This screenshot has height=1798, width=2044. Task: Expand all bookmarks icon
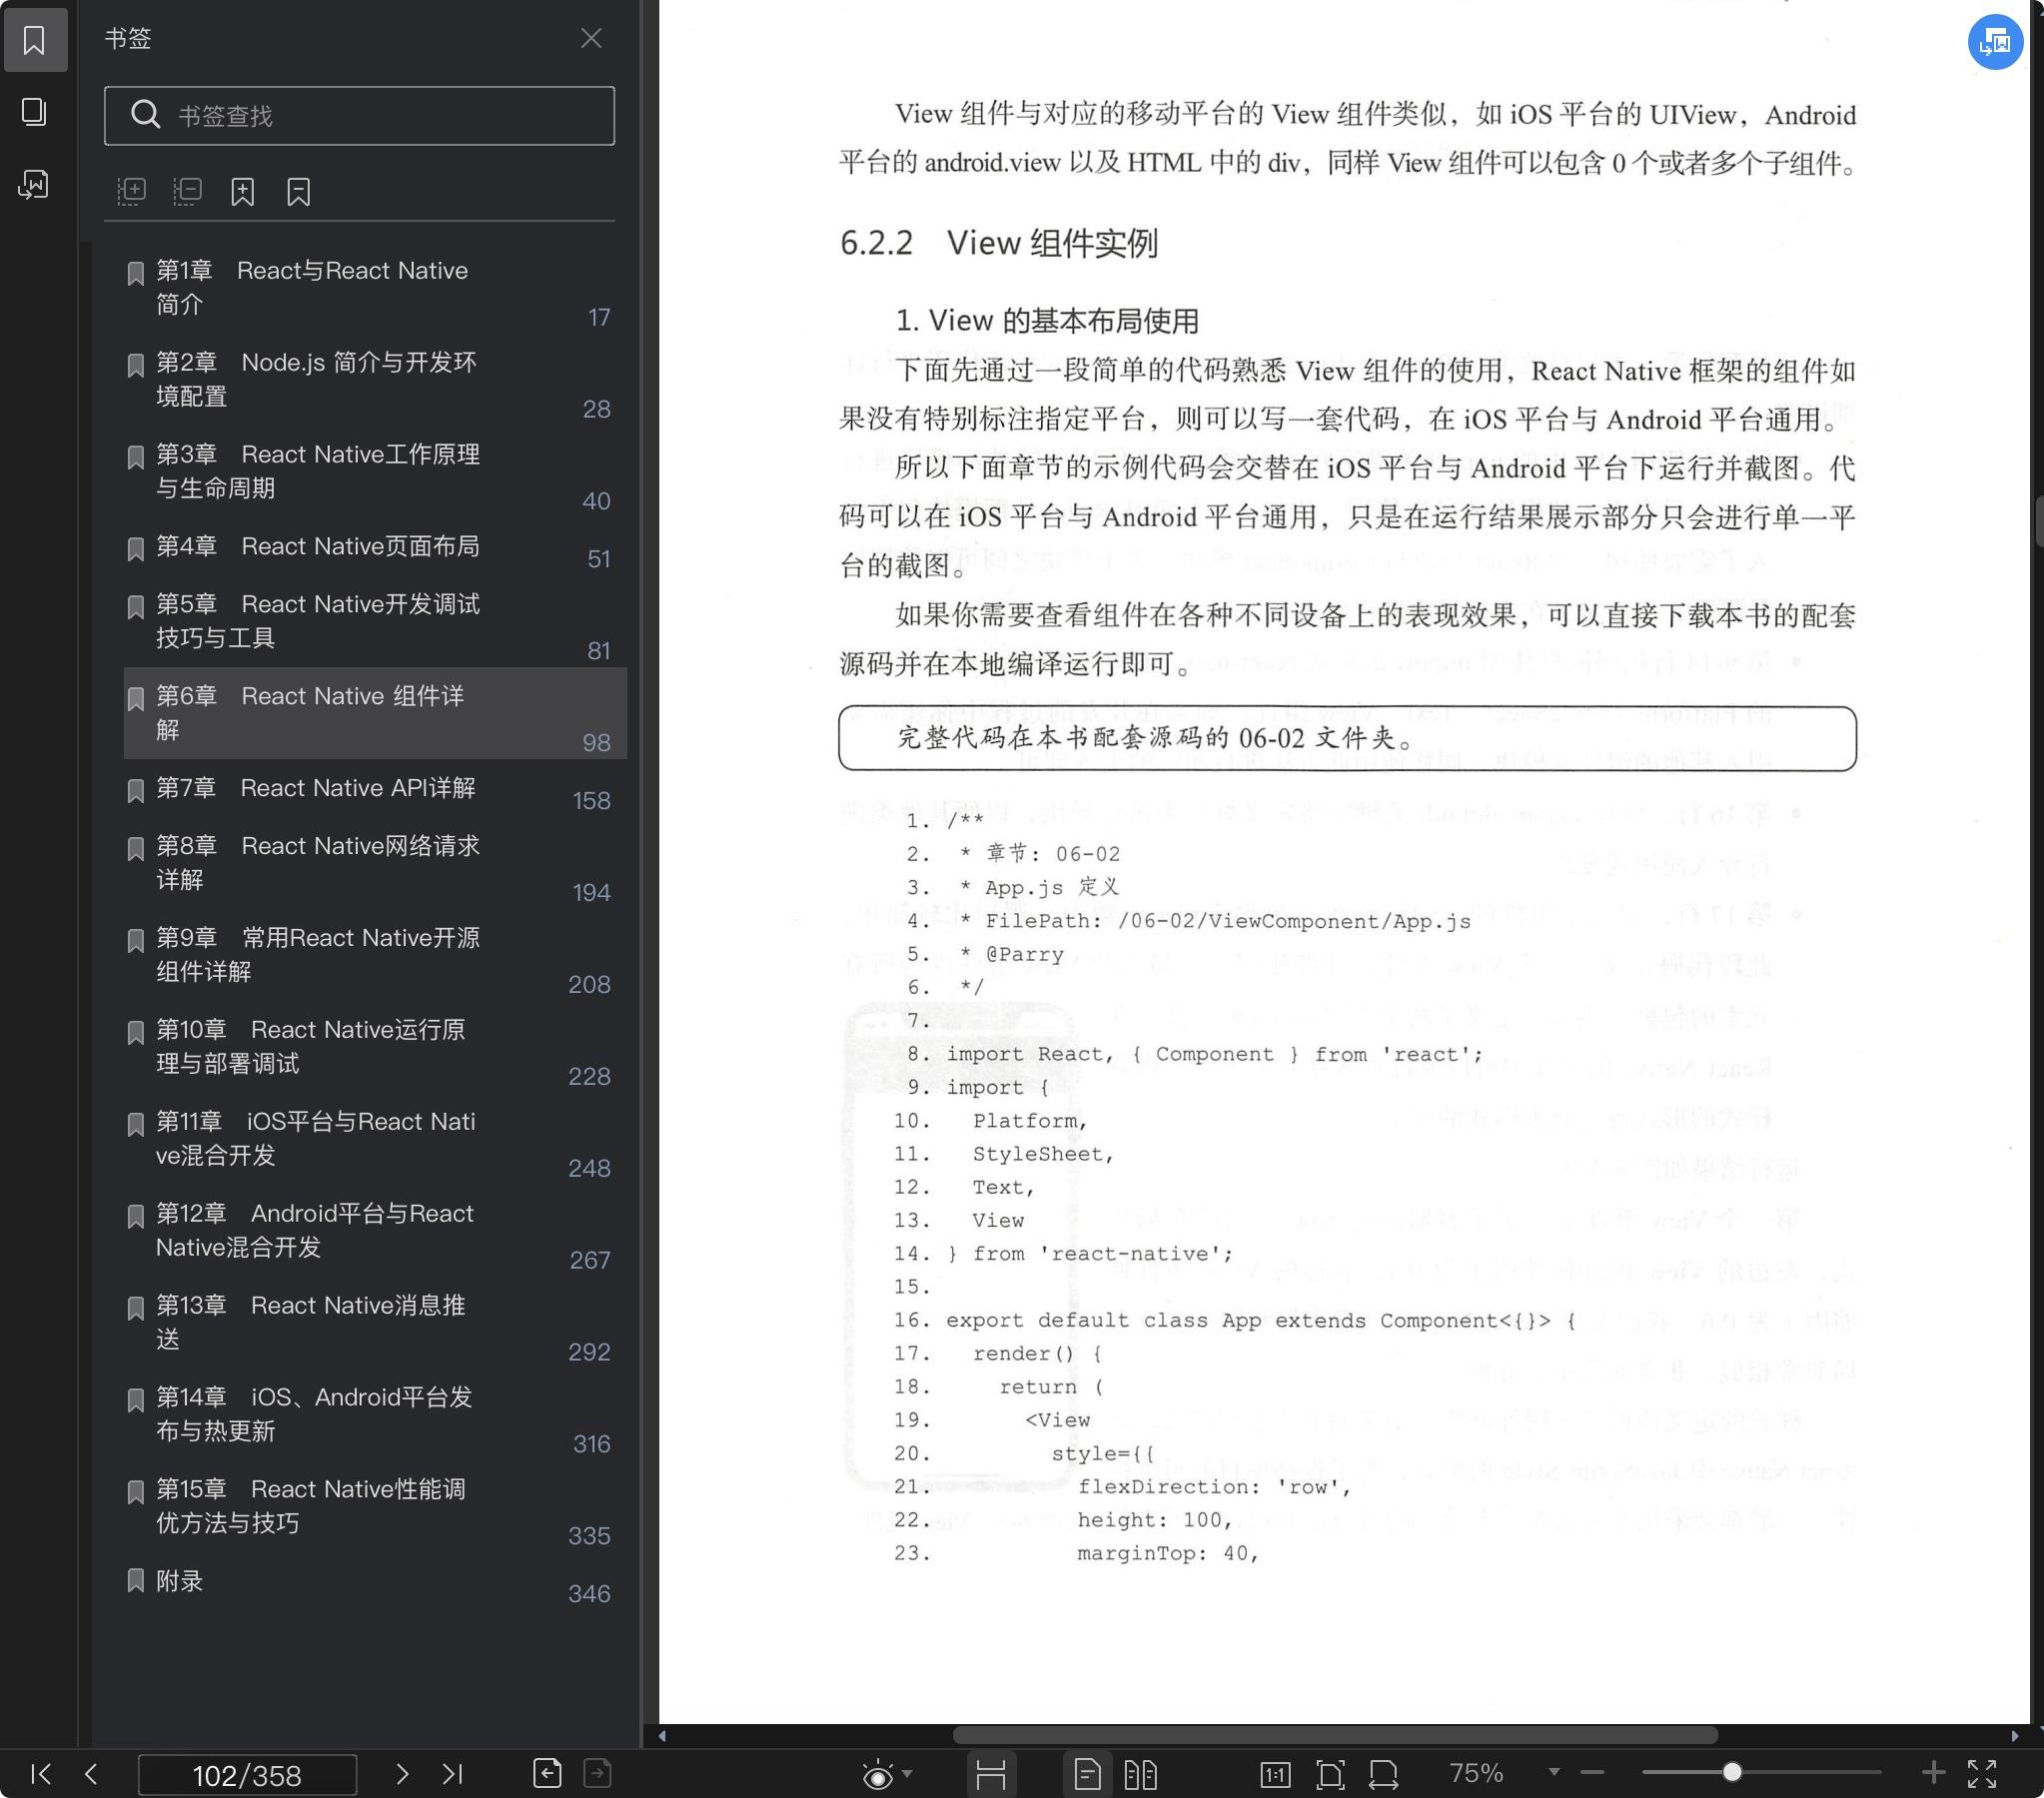[131, 191]
